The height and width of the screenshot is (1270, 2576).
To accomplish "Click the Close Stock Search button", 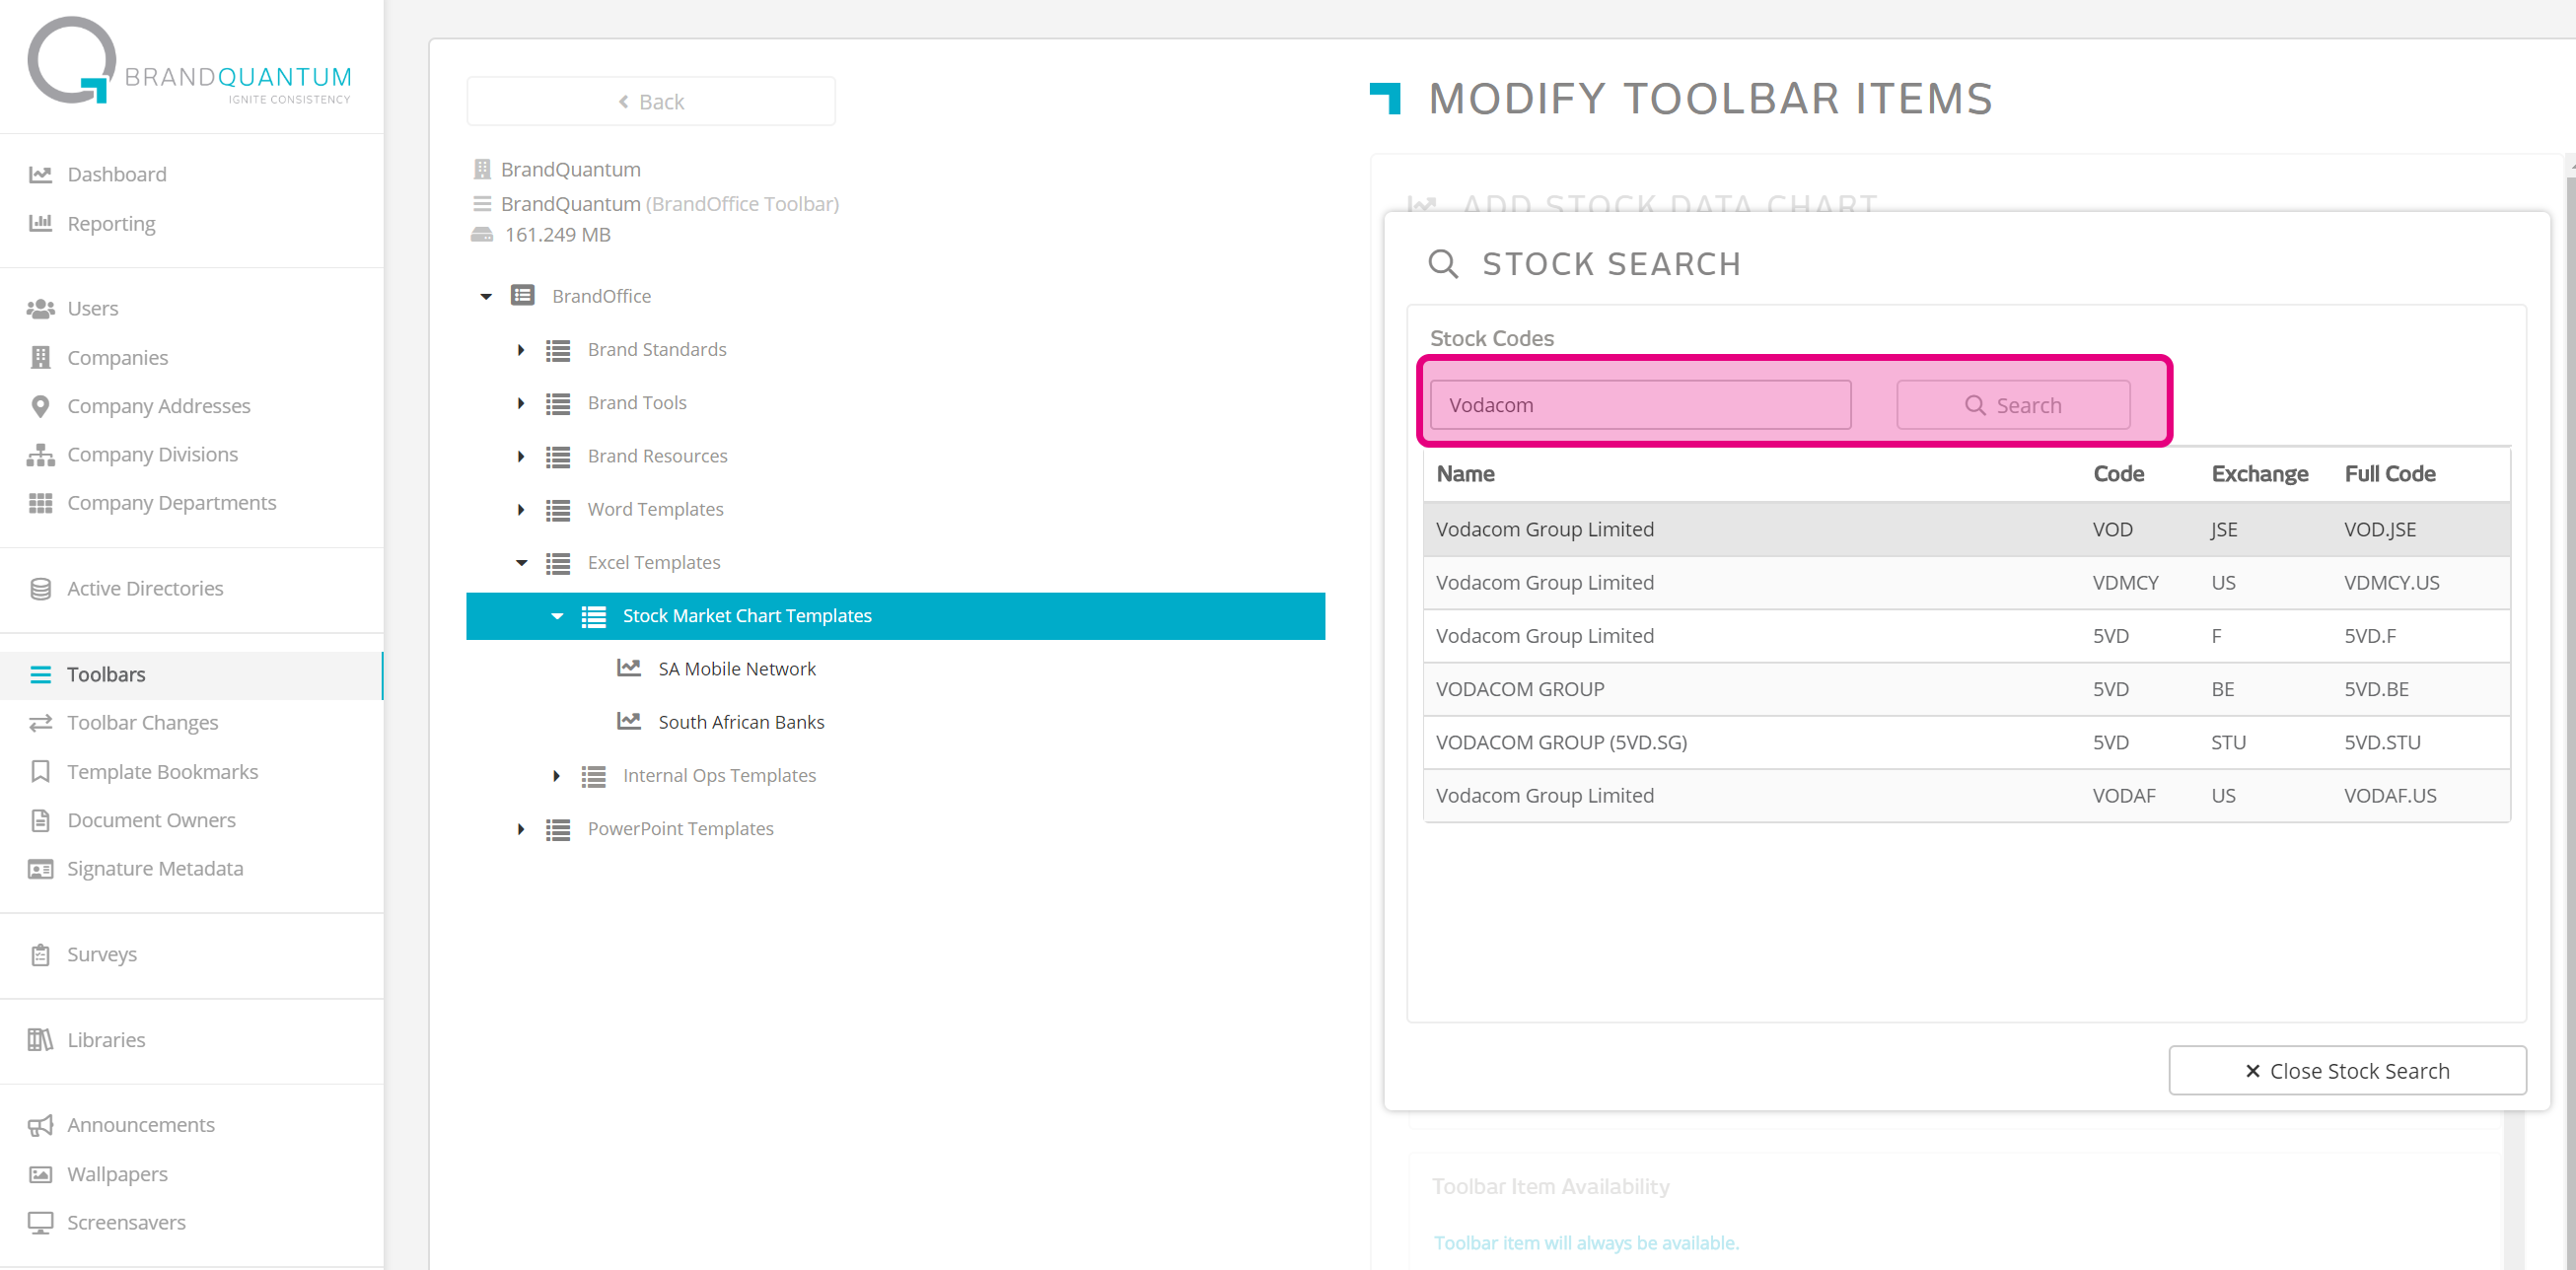I will coord(2346,1071).
